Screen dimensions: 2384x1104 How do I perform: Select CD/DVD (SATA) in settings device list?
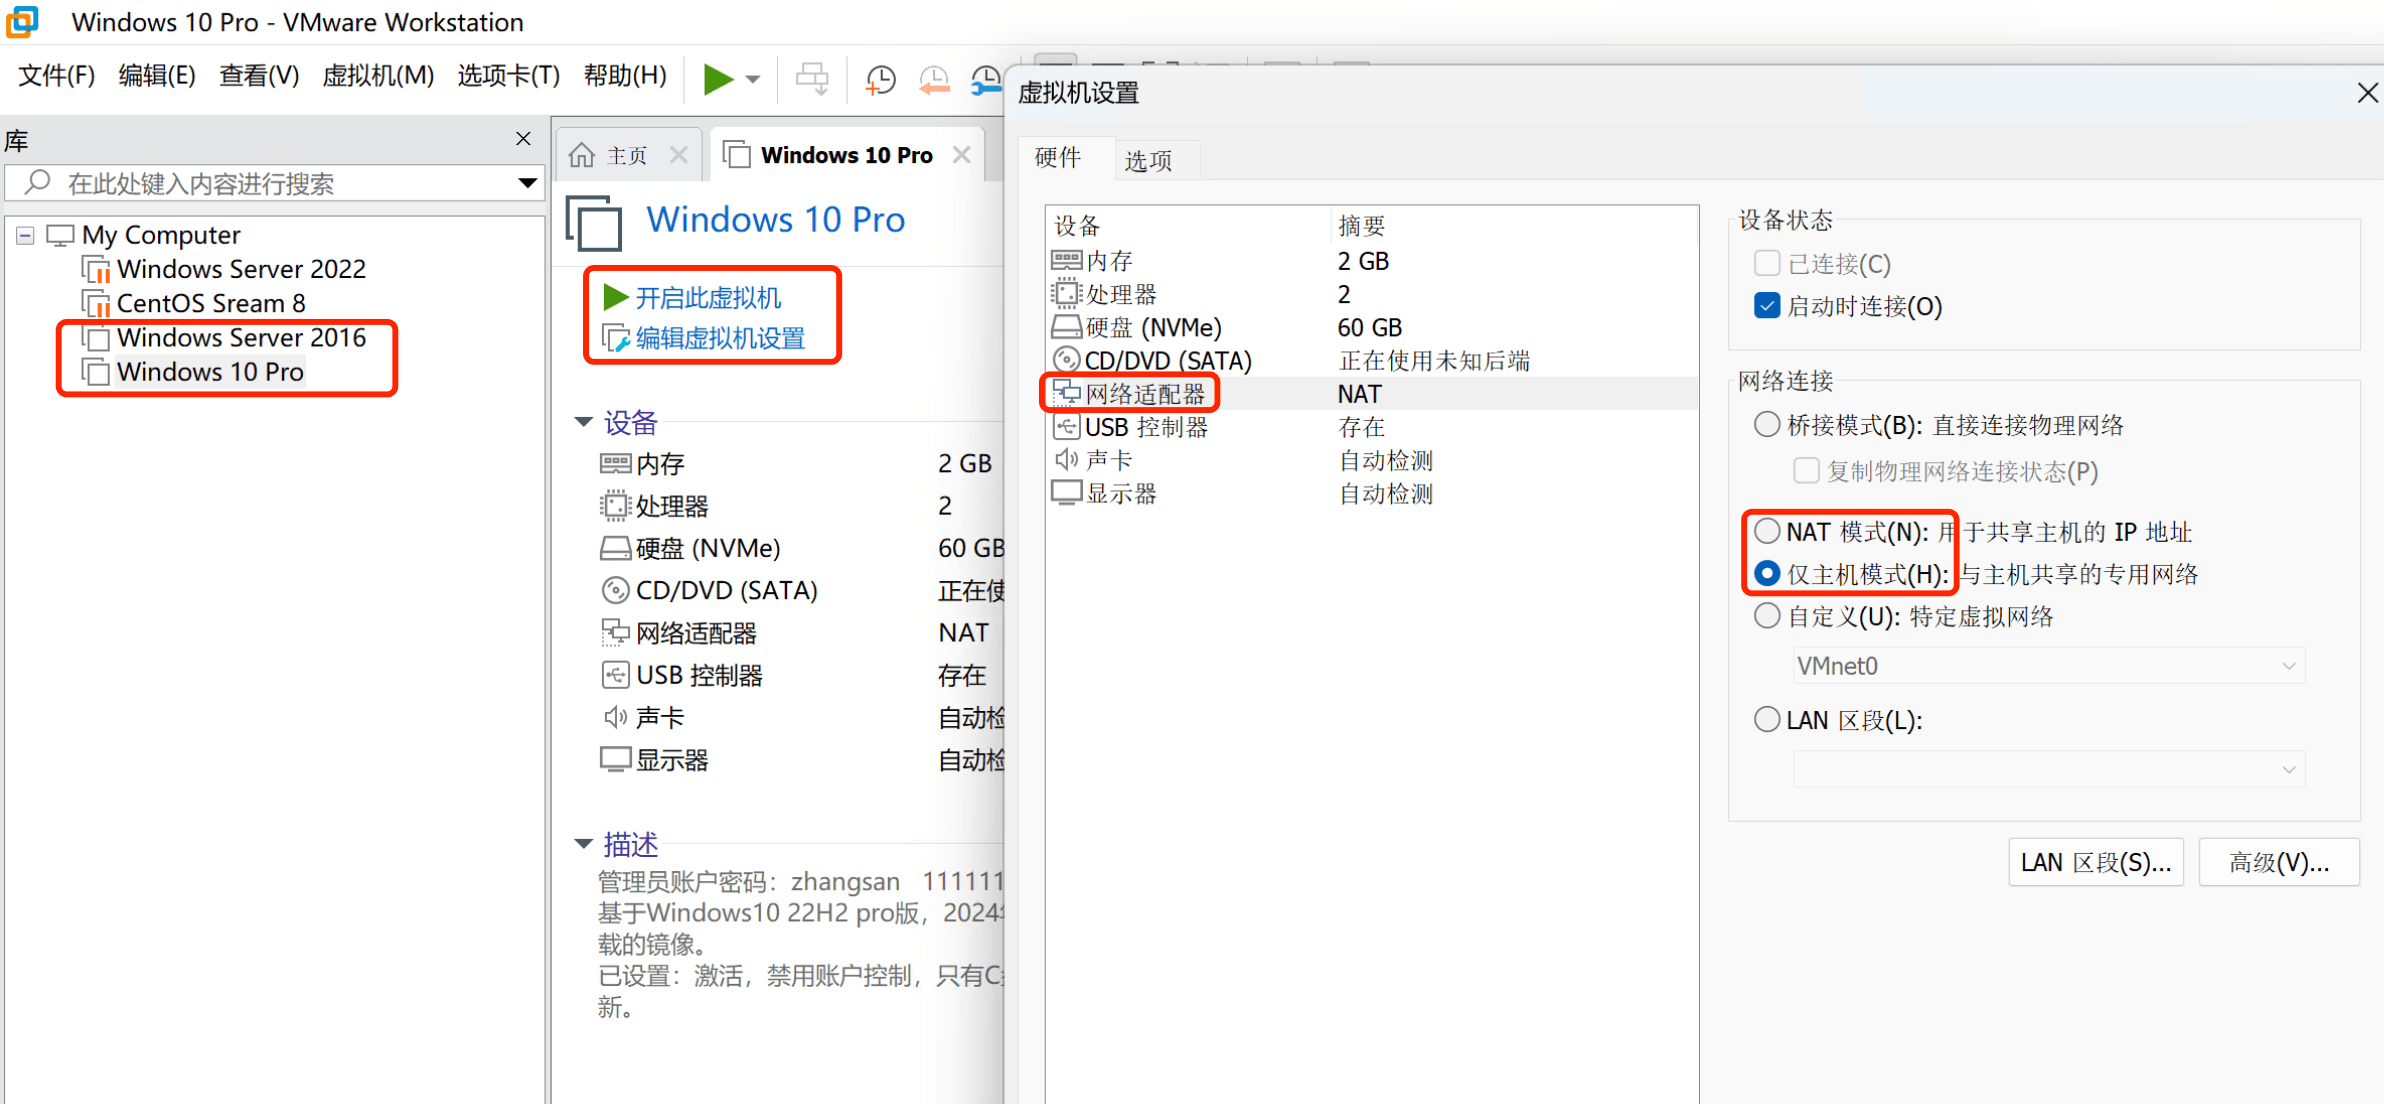1372,360
